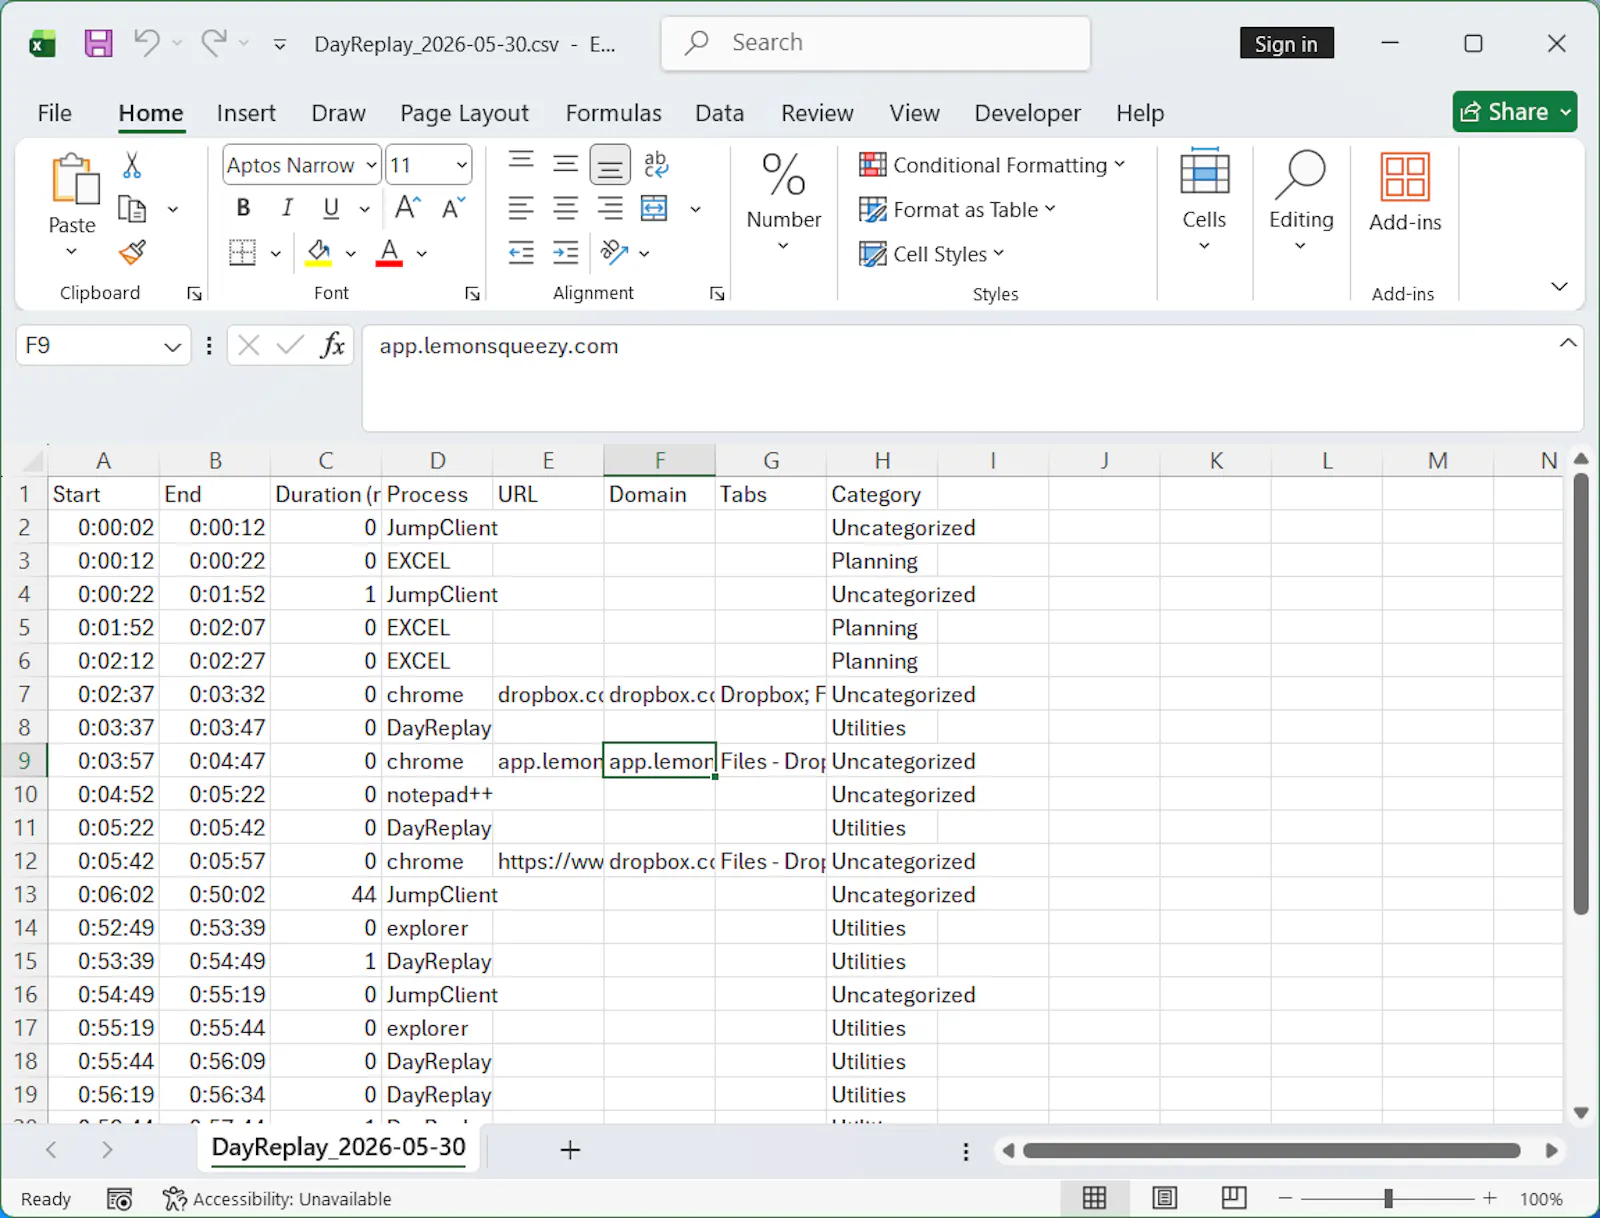This screenshot has width=1600, height=1218.
Task: Click the Borders icon
Action: tap(243, 252)
